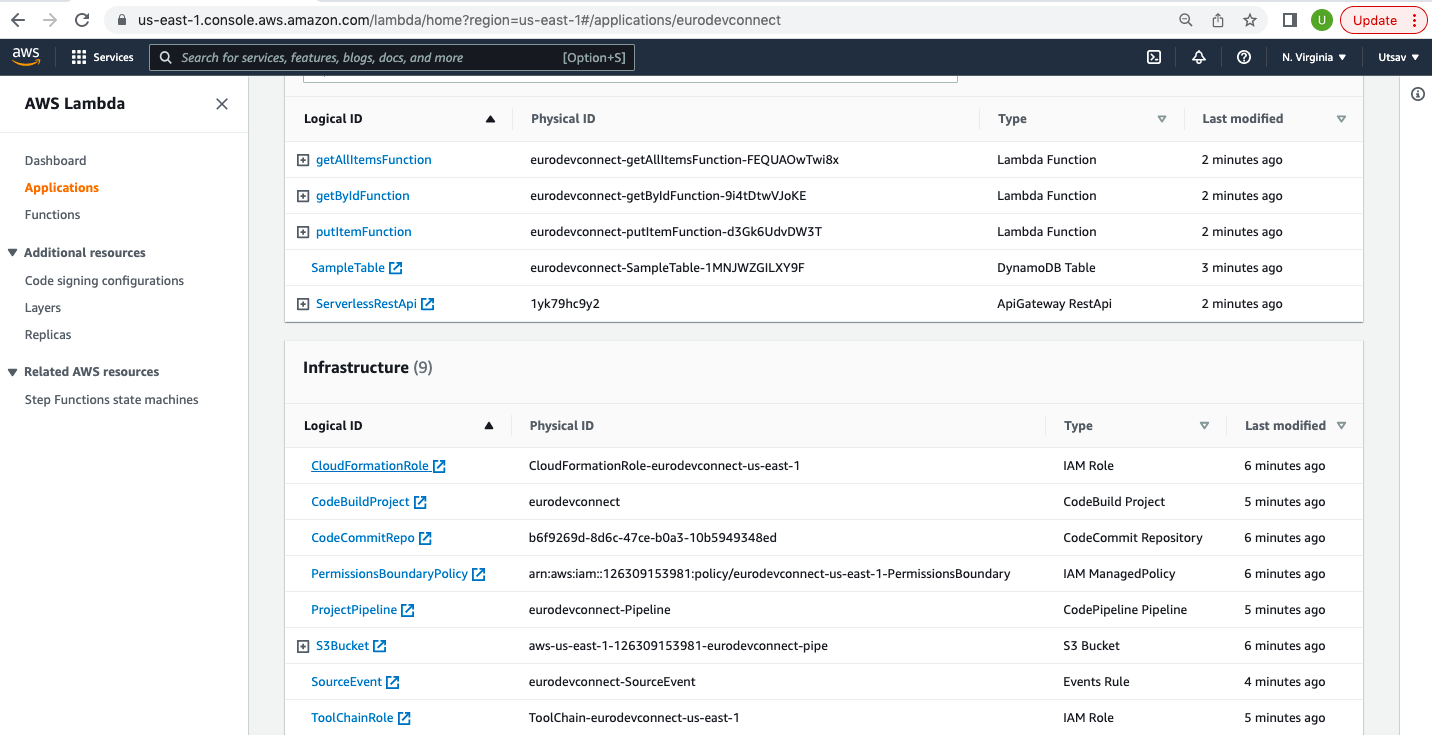The image size is (1432, 735).
Task: Click the Chrome Update button
Action: tap(1384, 20)
